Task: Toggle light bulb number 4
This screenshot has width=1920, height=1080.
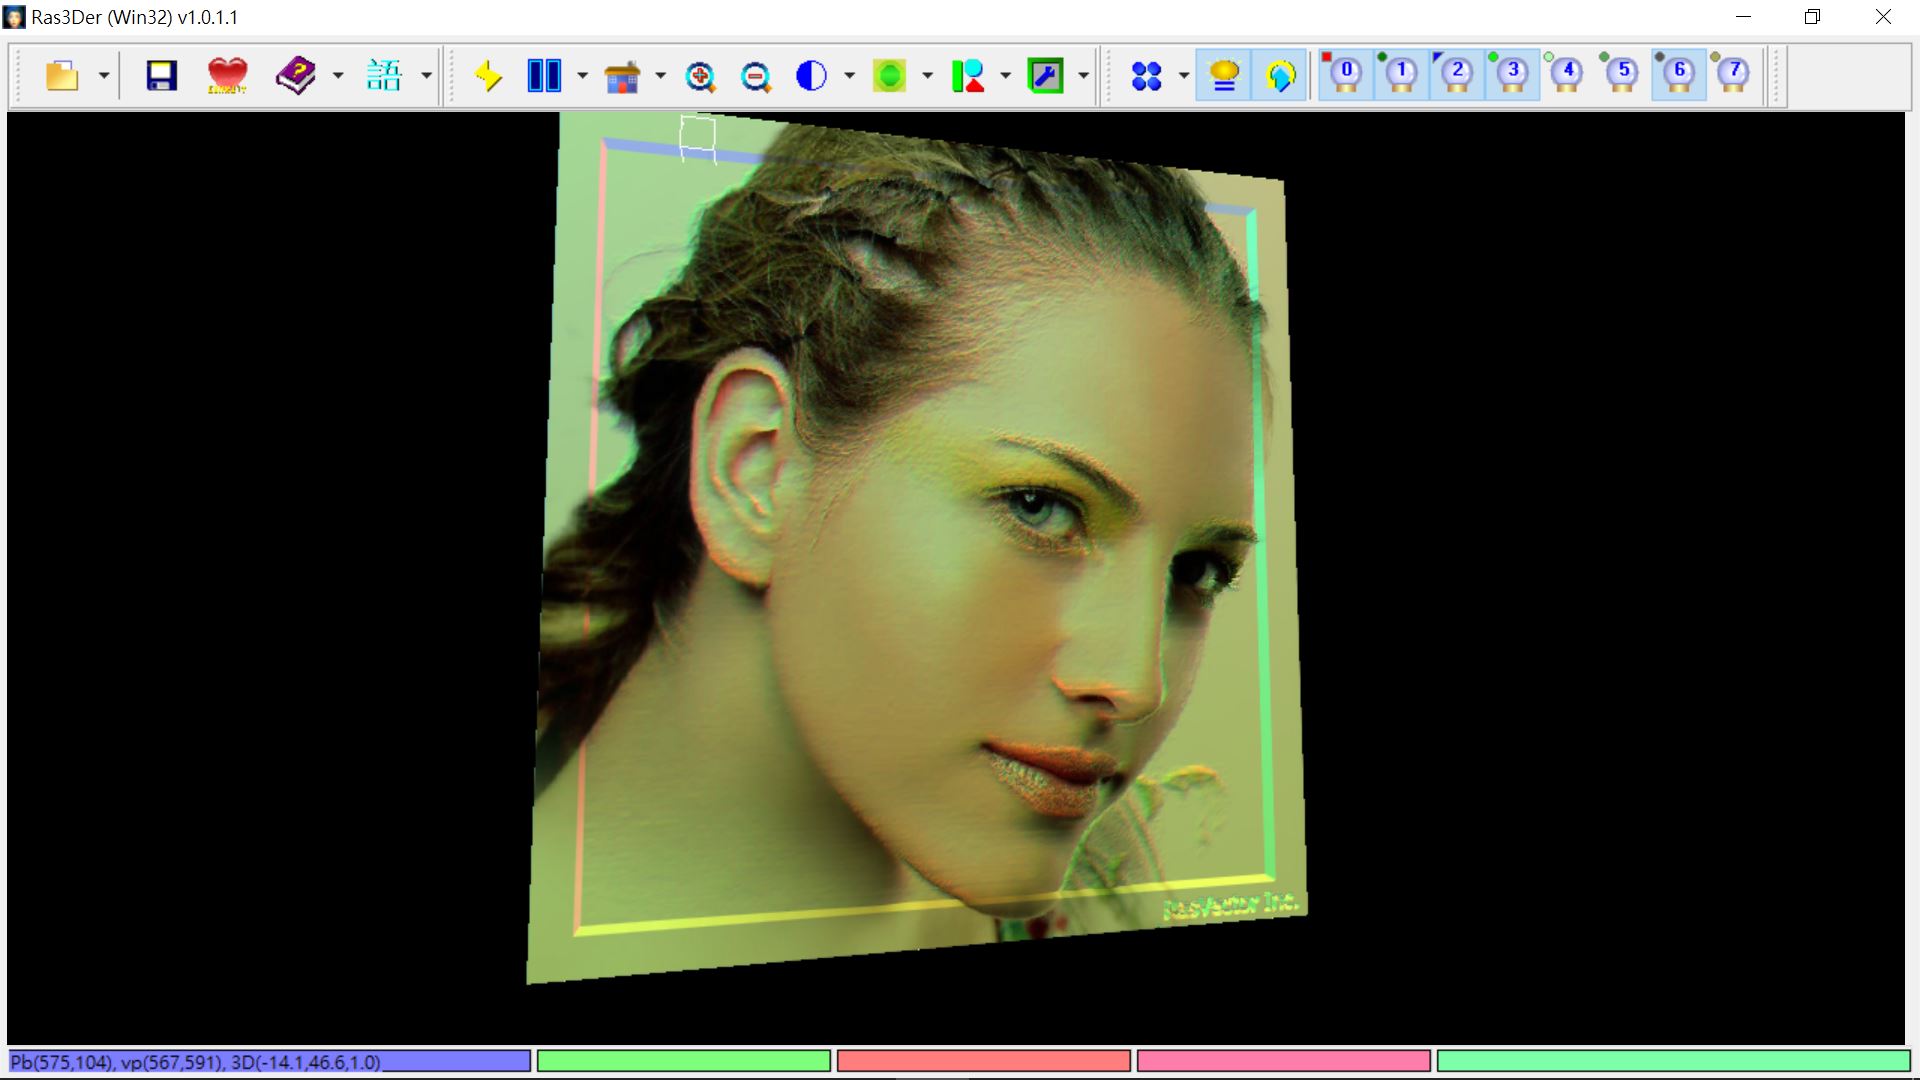Action: click(x=1567, y=74)
